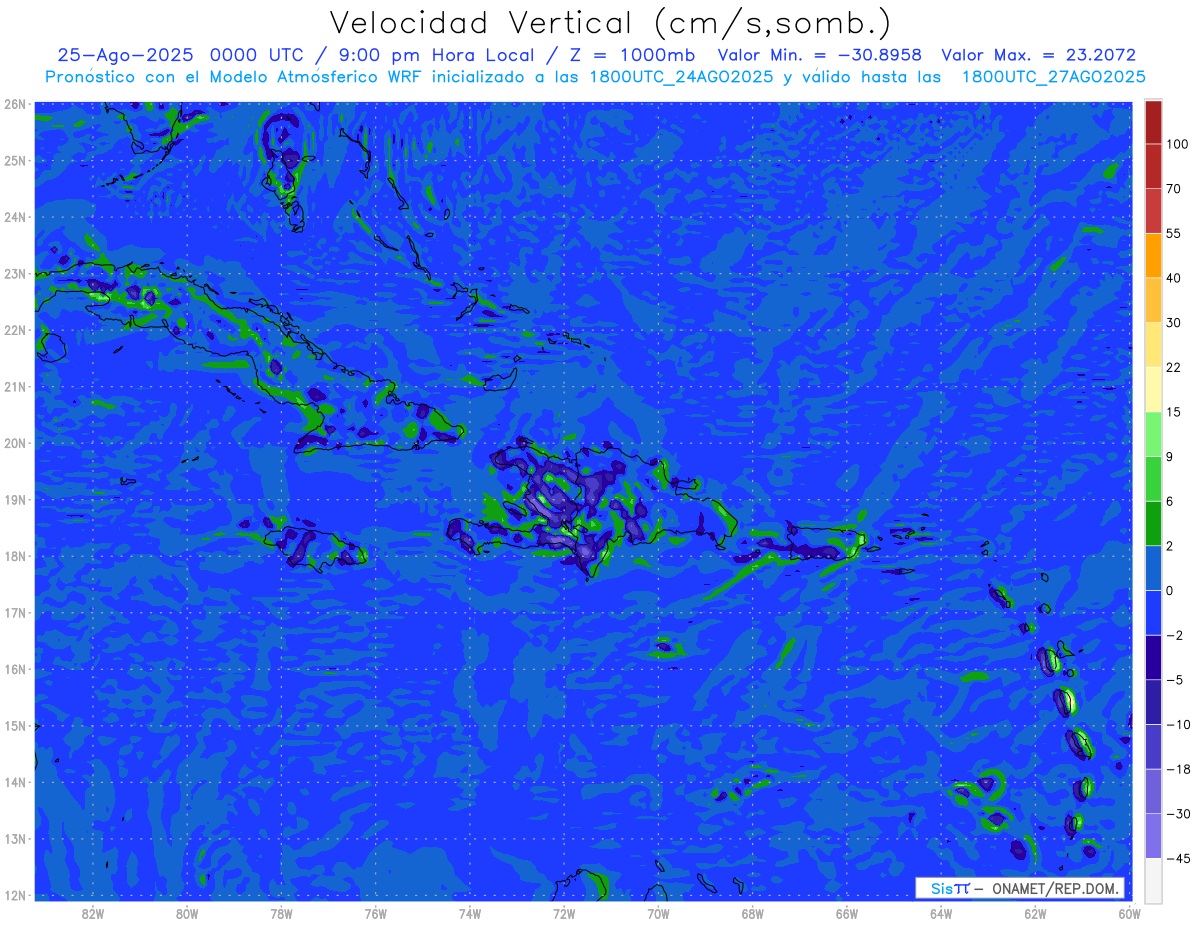Pick the orange swatch between 40 and 55

coord(1153,255)
